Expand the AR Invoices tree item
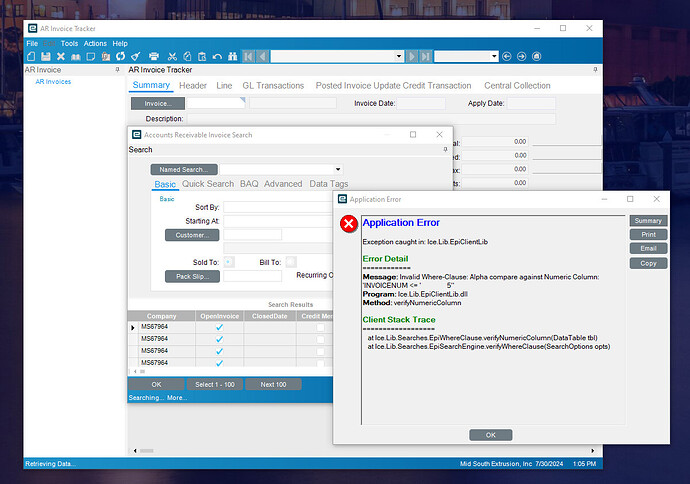The width and height of the screenshot is (690, 484). [x=53, y=82]
